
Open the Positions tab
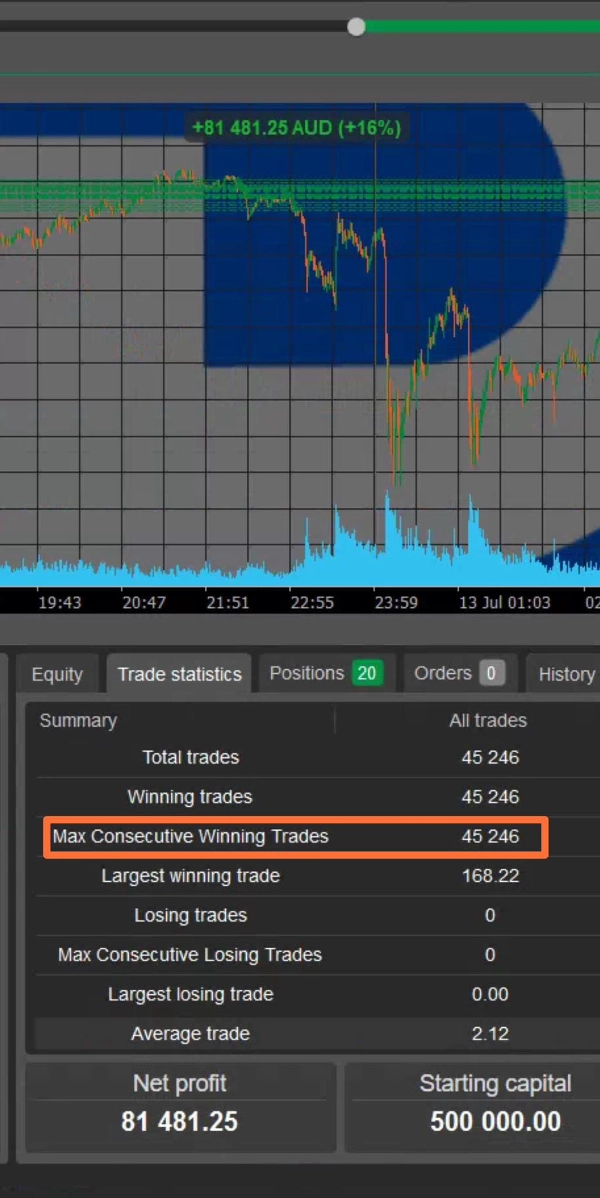pyautogui.click(x=306, y=673)
